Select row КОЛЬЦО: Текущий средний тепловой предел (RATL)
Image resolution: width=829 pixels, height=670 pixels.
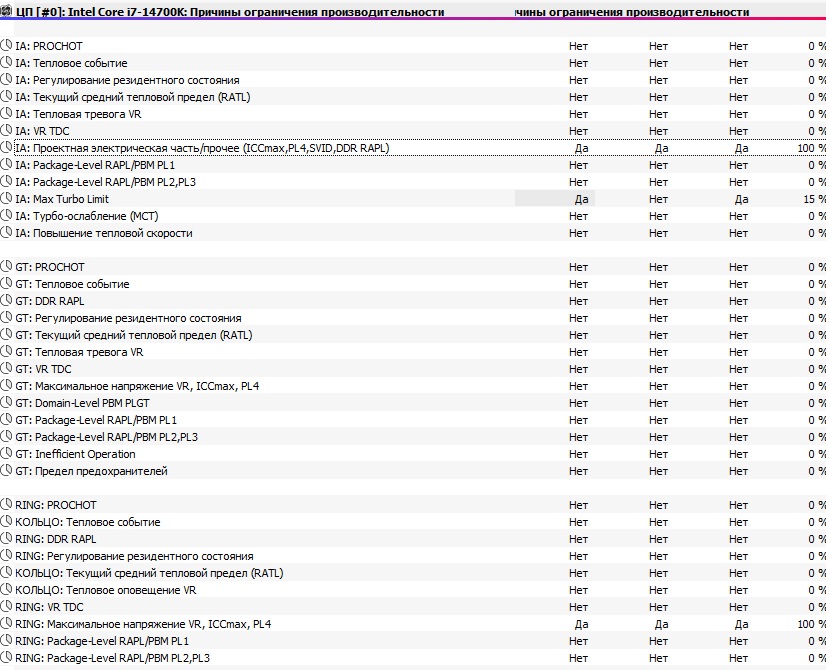[x=414, y=573]
